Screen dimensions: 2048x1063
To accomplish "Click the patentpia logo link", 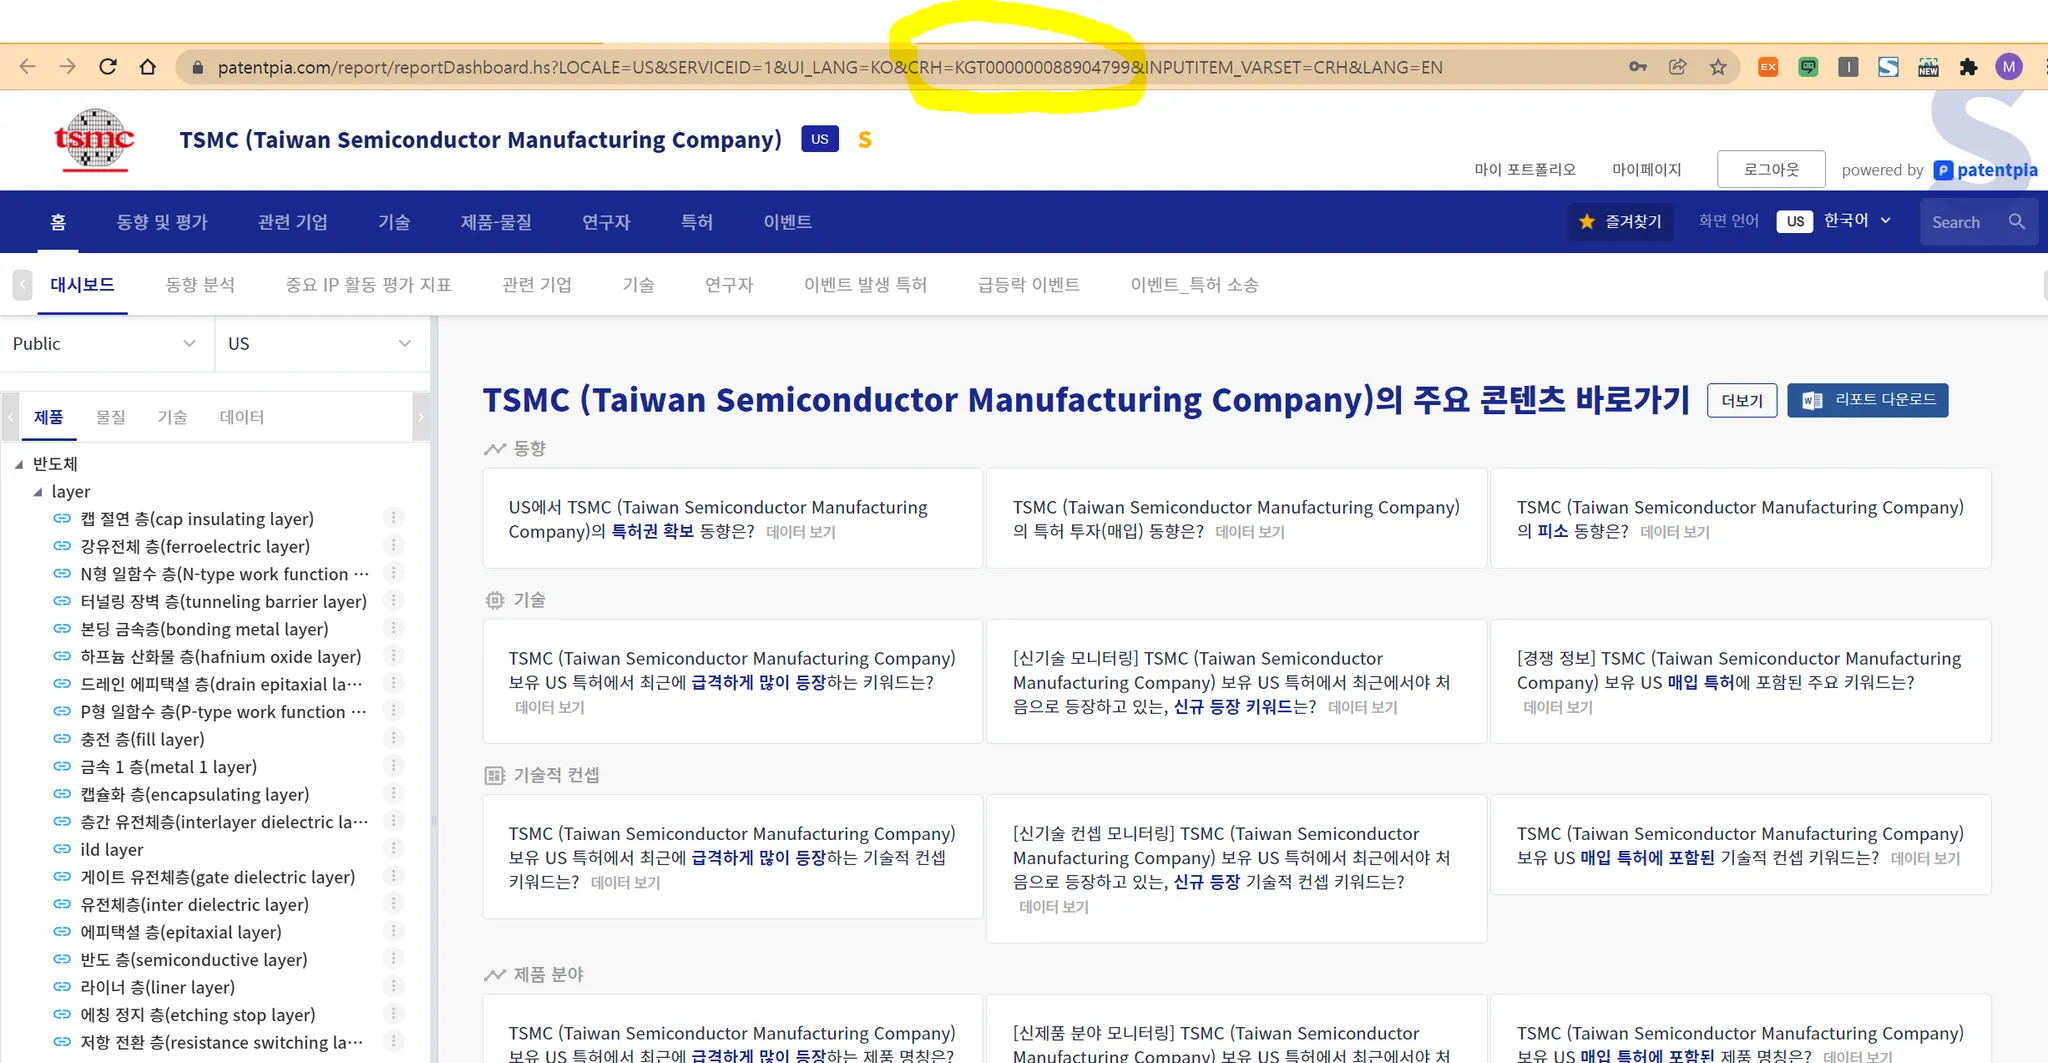I will click(1985, 170).
